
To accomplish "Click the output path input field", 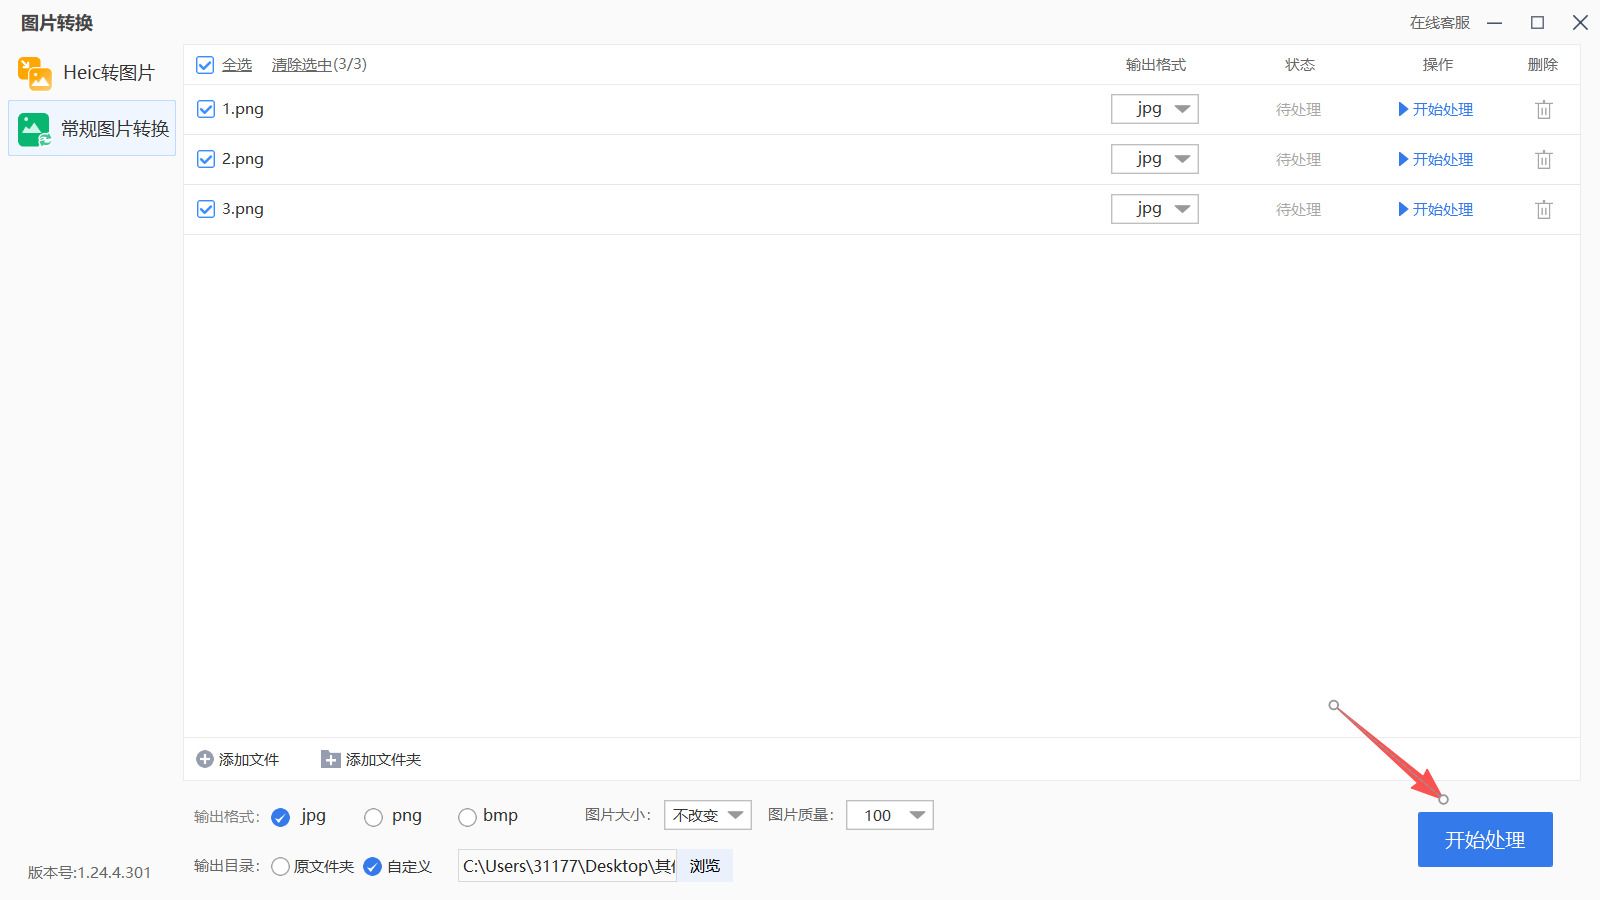I will point(568,866).
